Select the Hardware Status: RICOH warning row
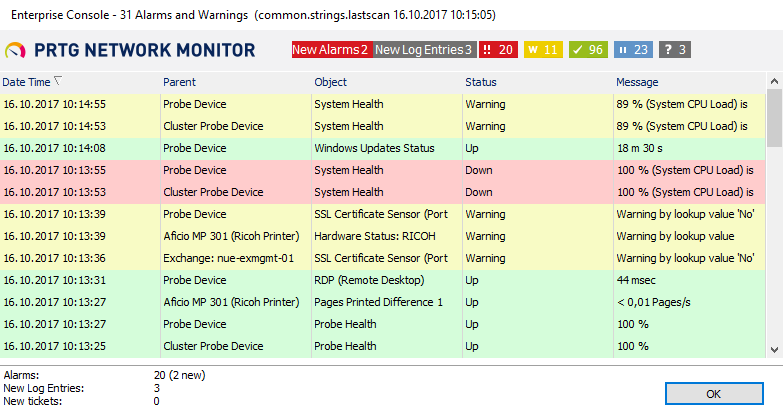 (376, 236)
